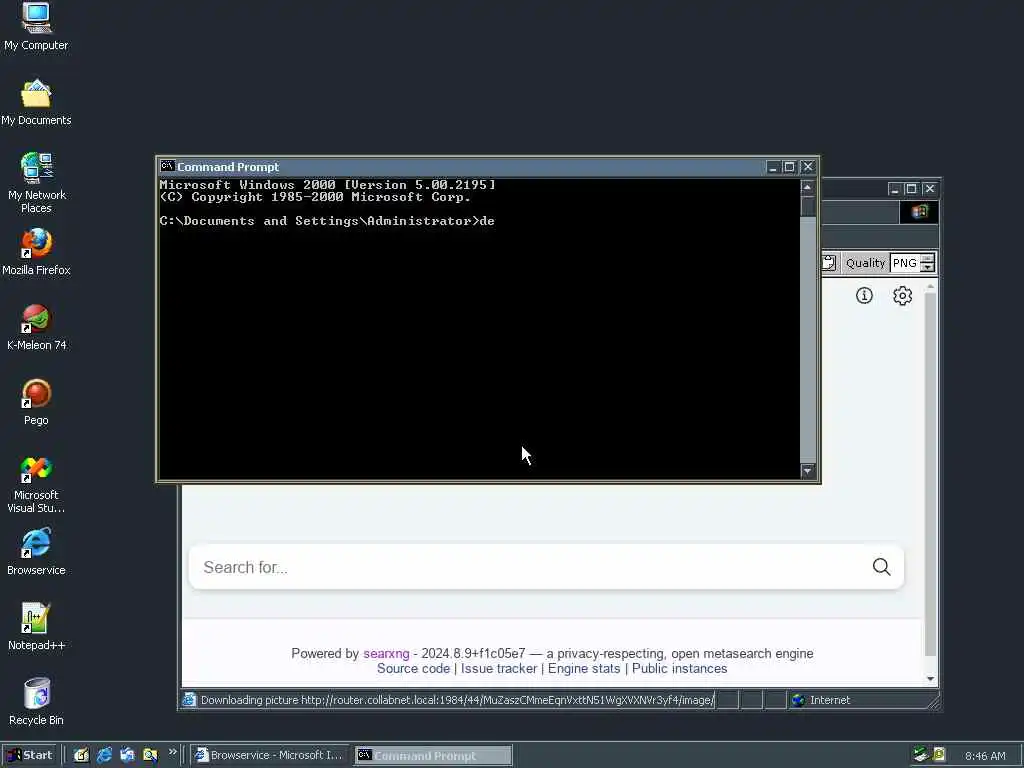Open the Source code link
The height and width of the screenshot is (768, 1024).
tap(413, 669)
